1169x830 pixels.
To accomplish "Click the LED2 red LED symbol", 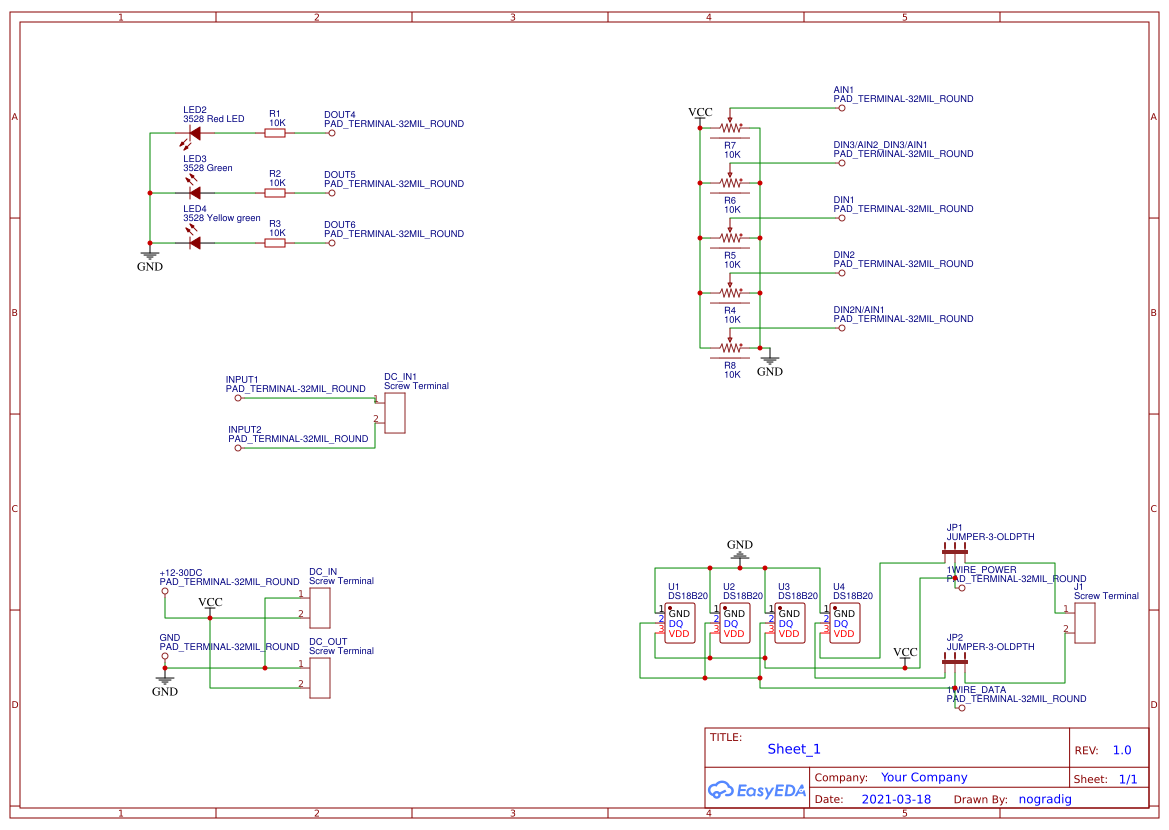I will coord(195,133).
